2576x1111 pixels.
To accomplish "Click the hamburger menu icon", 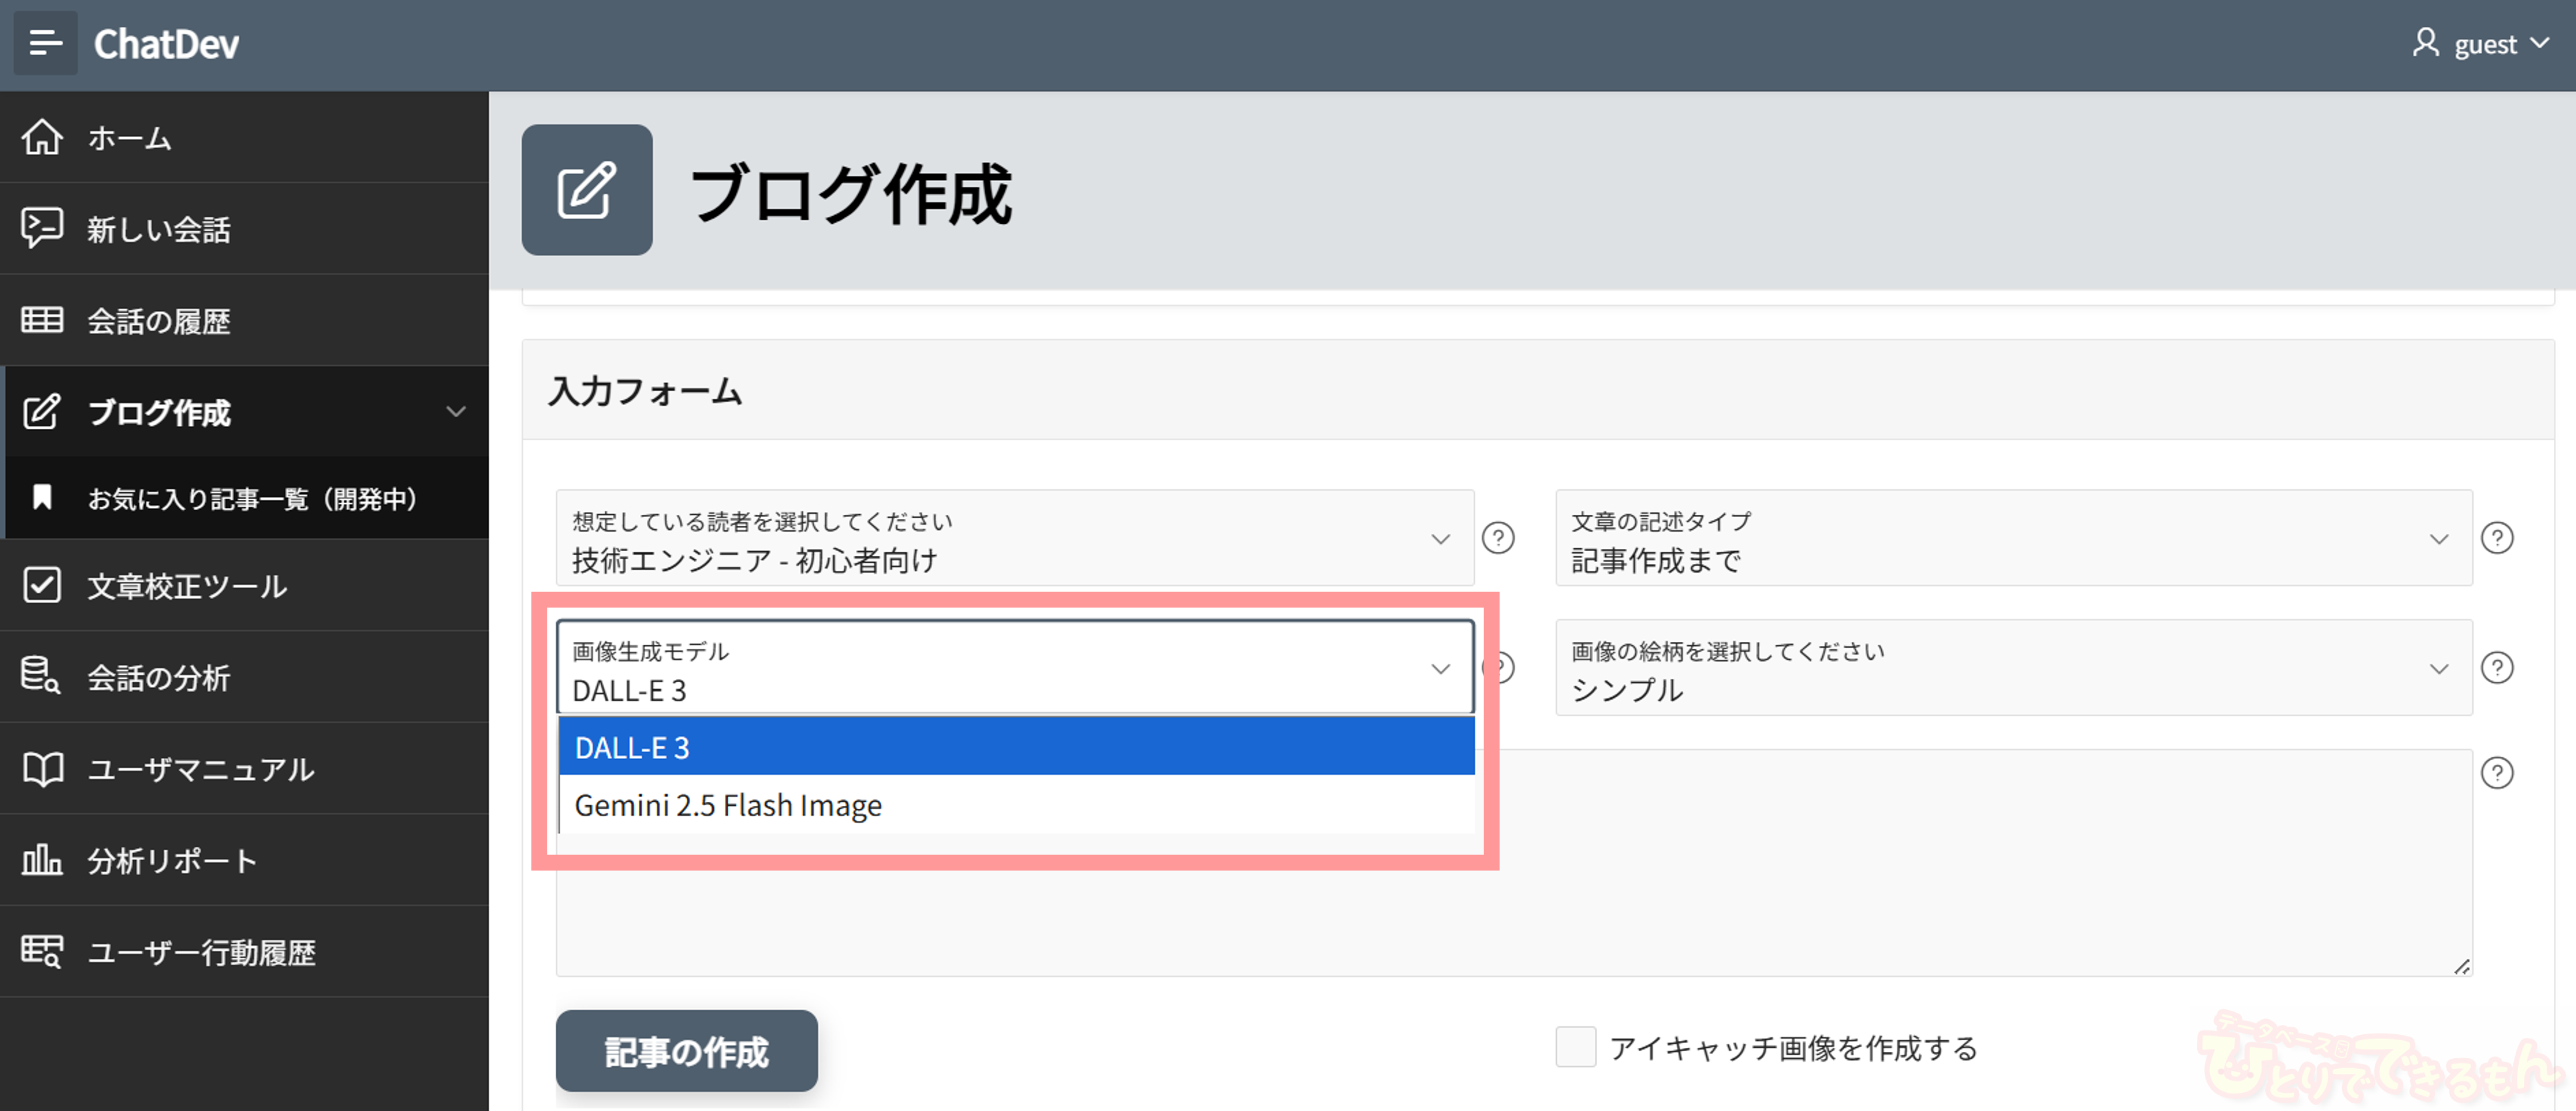I will click(45, 43).
